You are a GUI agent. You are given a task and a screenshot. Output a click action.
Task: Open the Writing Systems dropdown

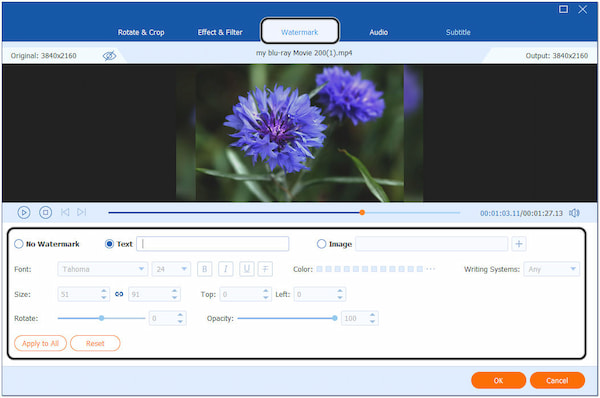[551, 269]
